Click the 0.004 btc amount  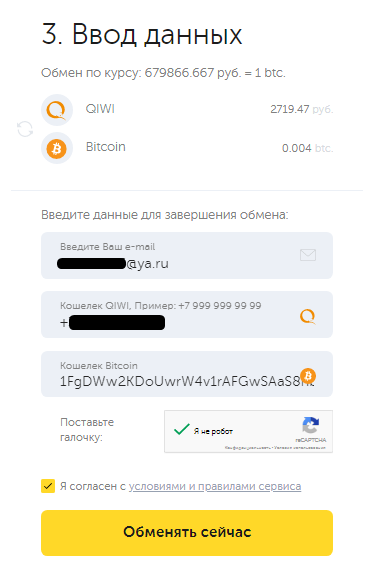point(307,148)
